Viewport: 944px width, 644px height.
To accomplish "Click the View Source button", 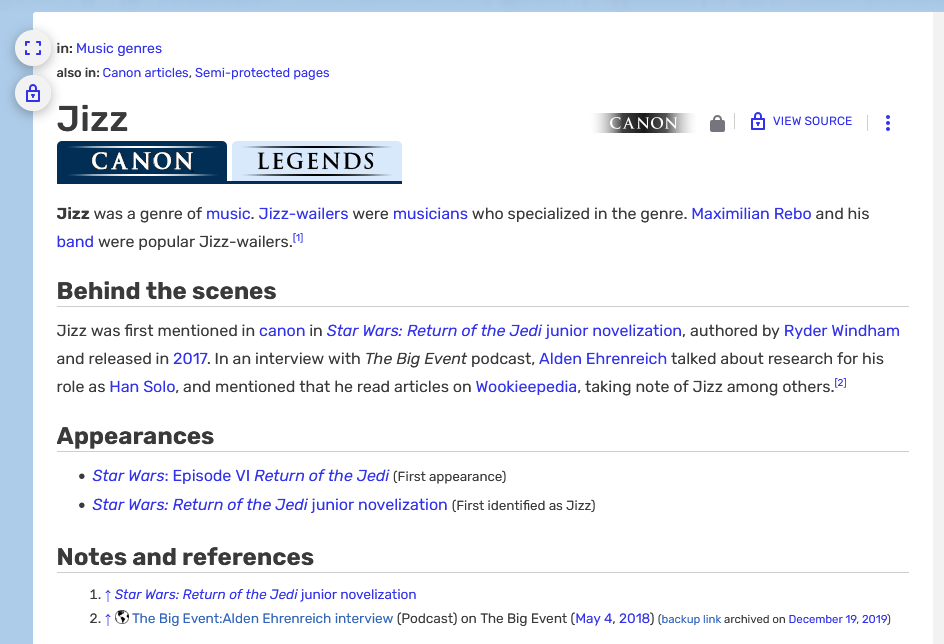I will [801, 122].
